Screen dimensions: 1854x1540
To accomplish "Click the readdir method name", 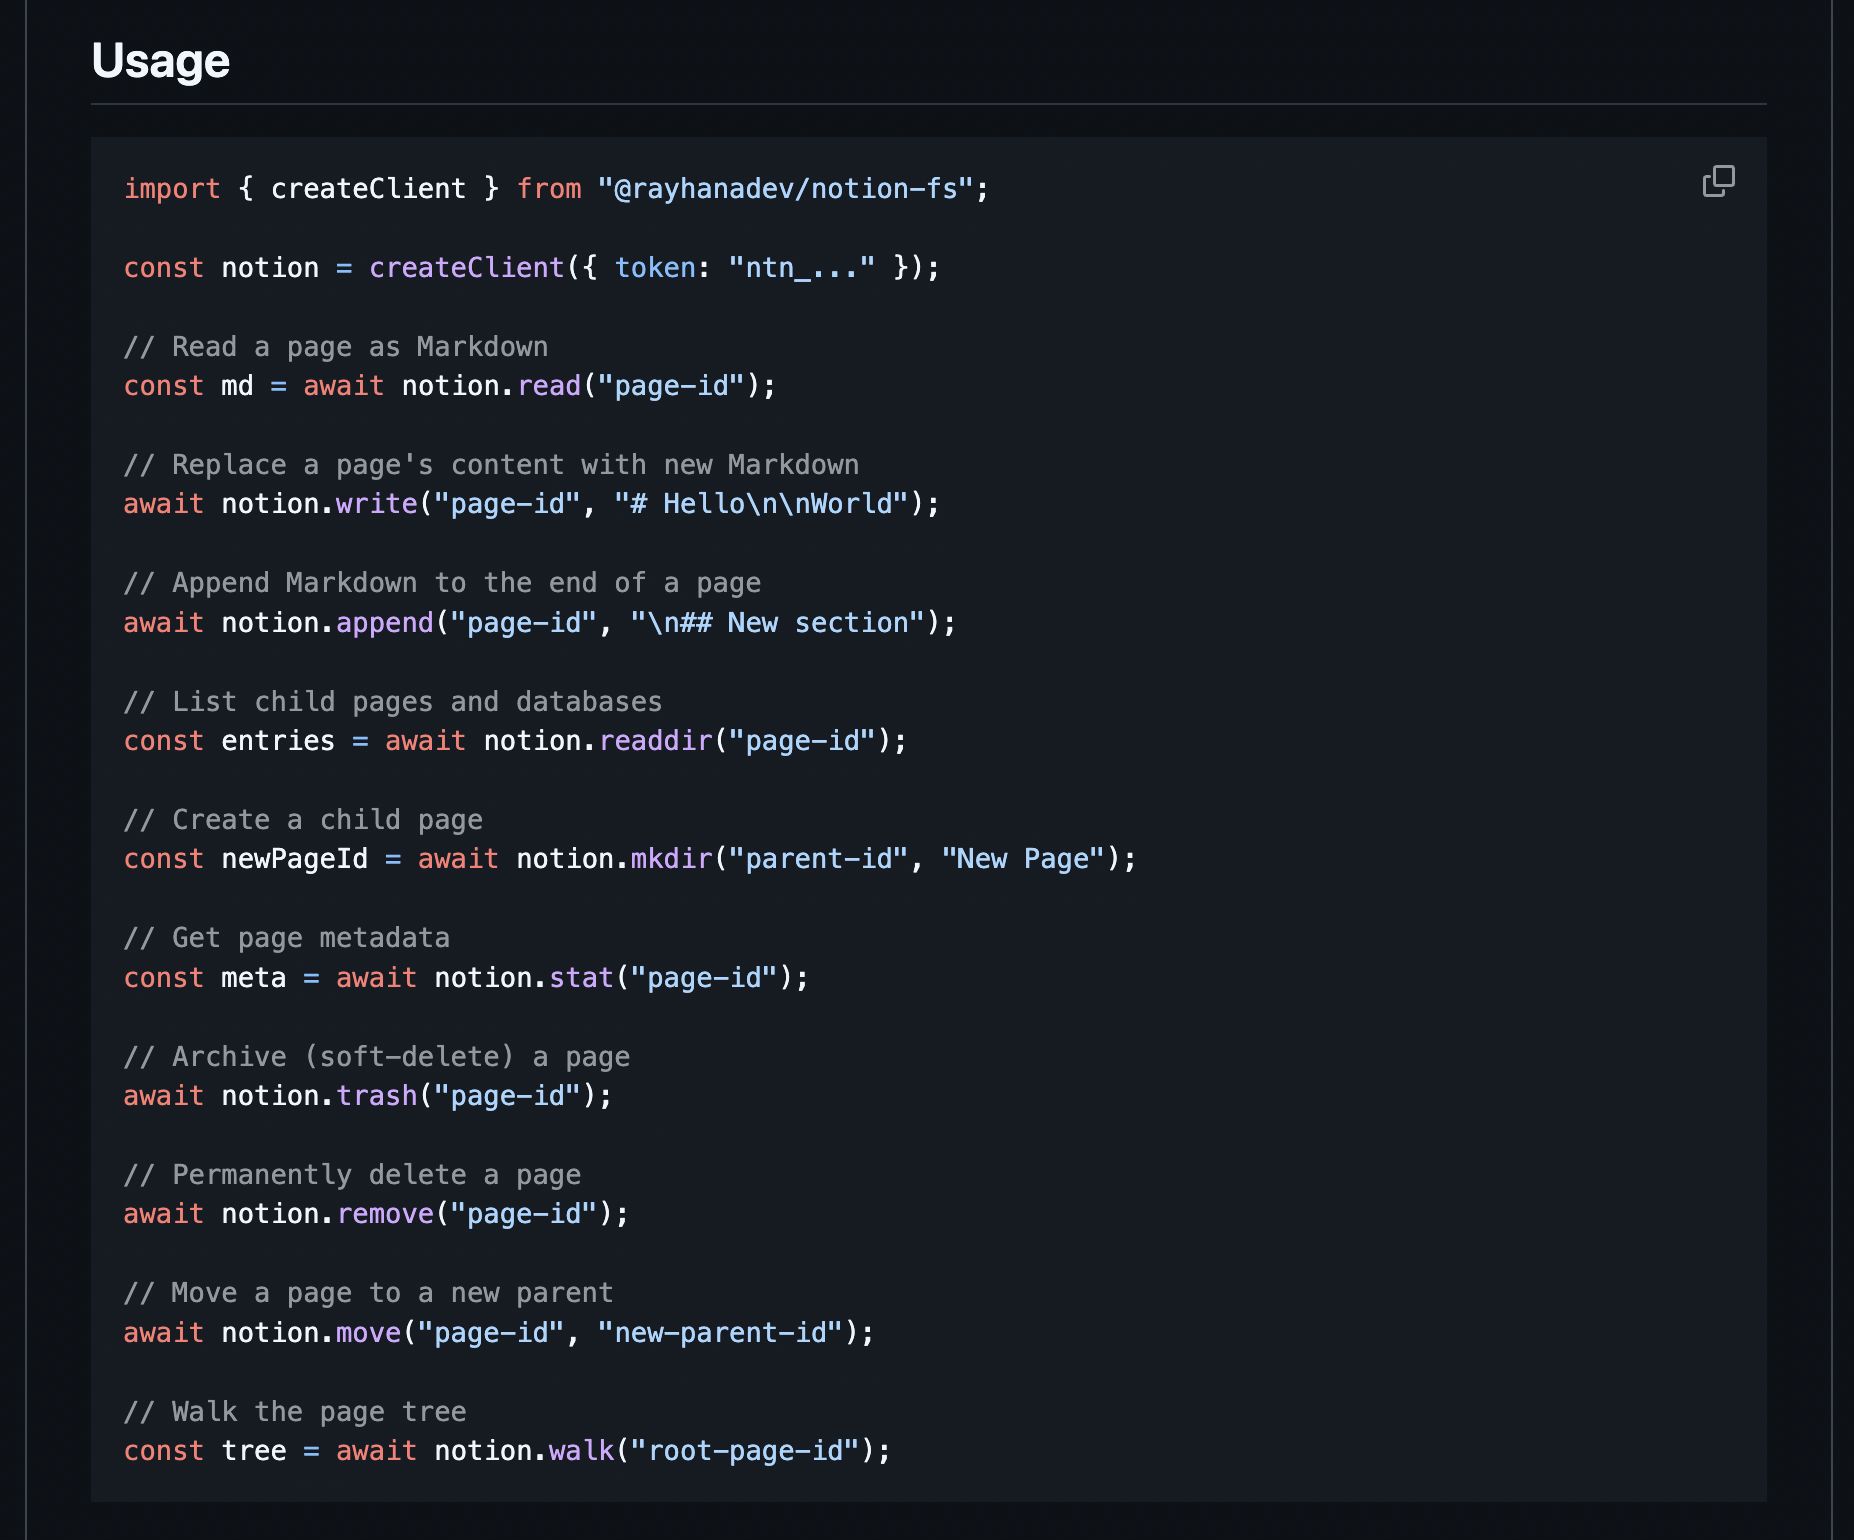I will click(656, 741).
